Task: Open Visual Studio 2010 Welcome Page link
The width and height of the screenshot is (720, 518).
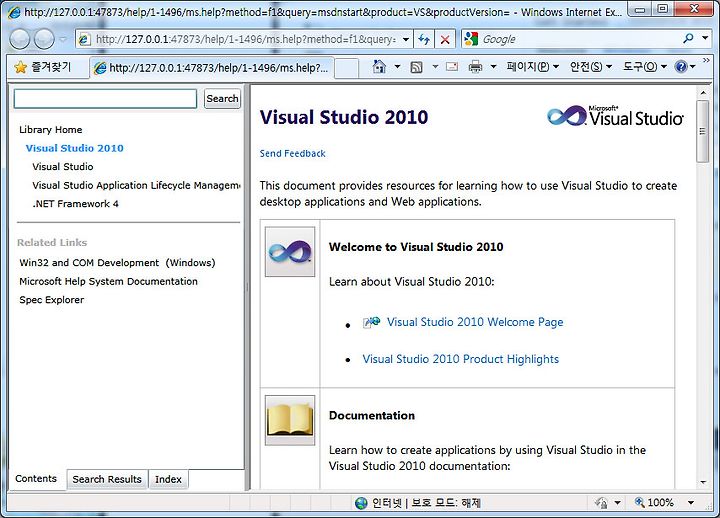Action: point(475,322)
